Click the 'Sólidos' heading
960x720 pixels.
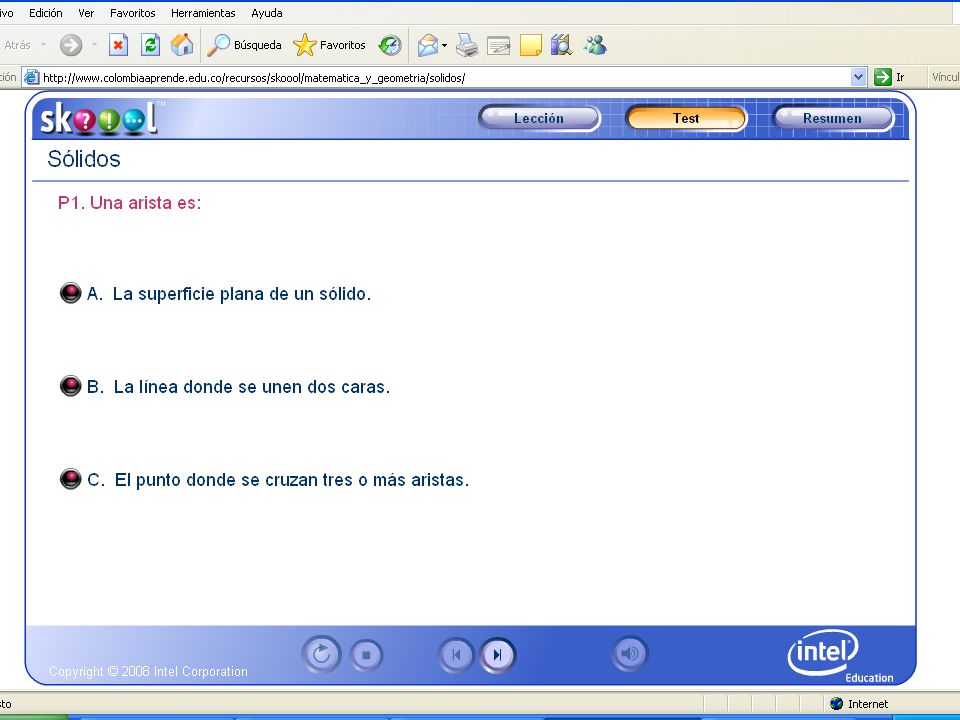point(84,159)
